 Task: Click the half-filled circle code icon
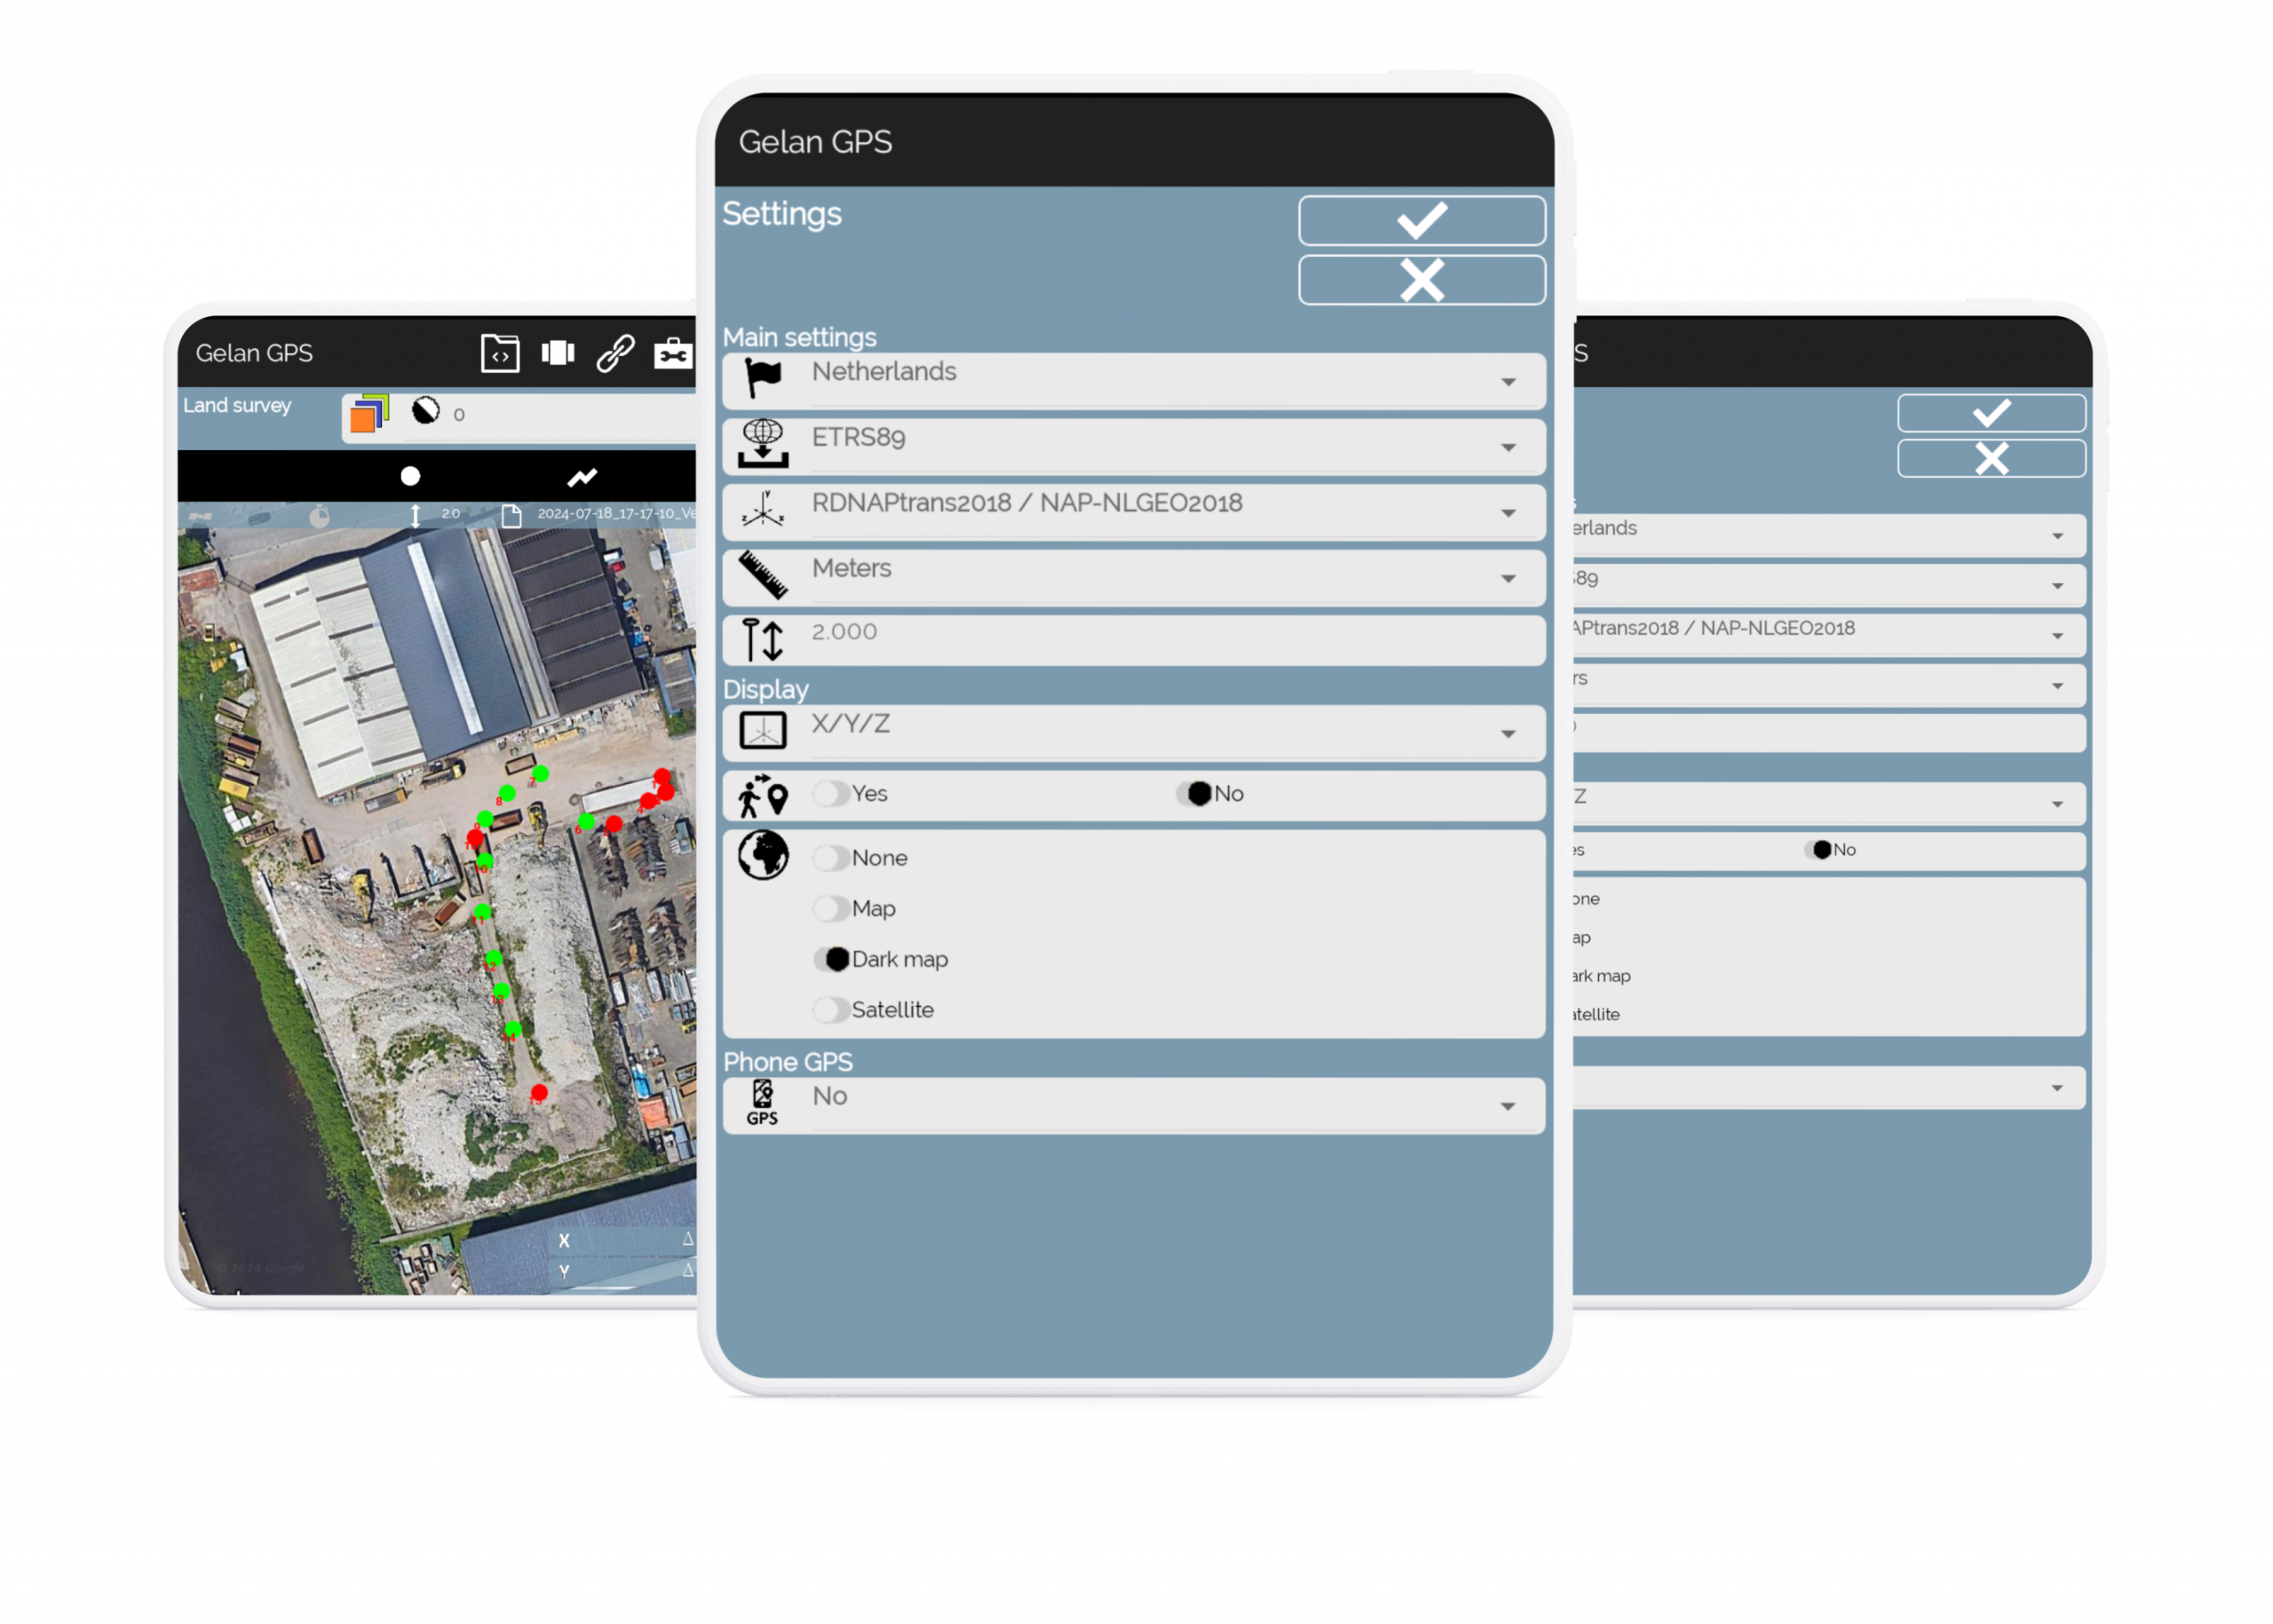pos(426,410)
